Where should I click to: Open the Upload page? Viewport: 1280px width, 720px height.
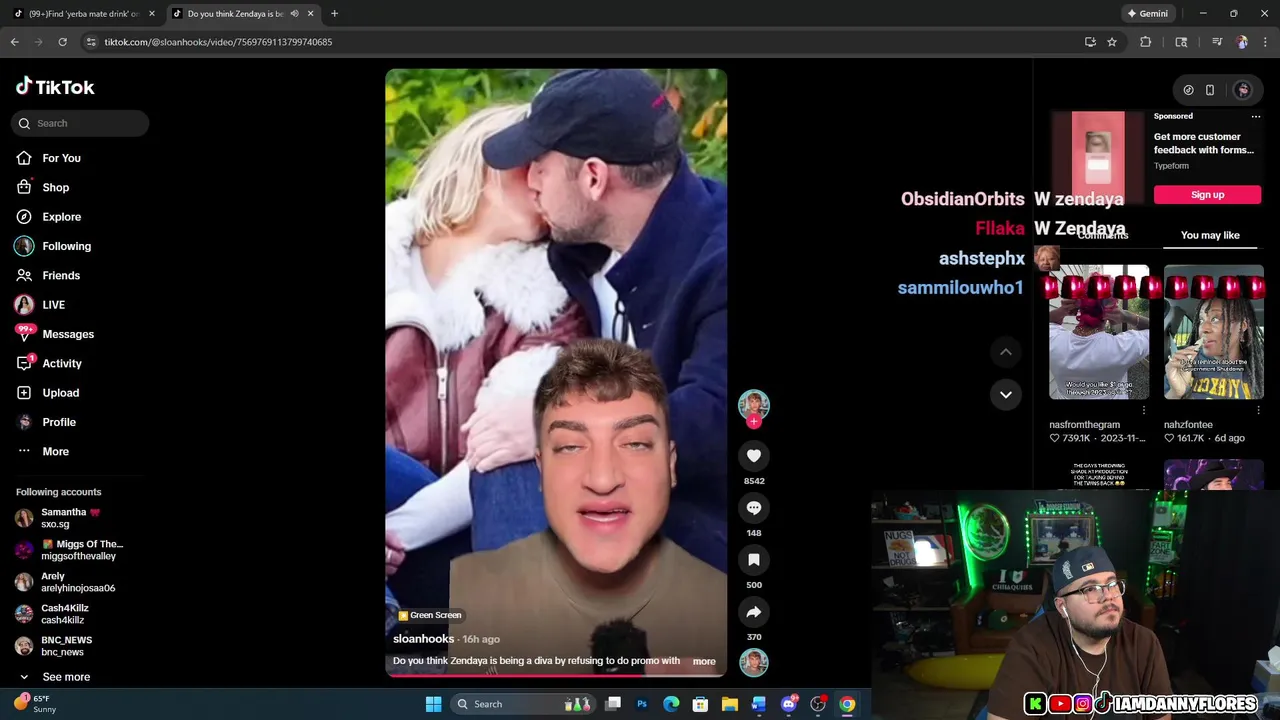(x=59, y=393)
